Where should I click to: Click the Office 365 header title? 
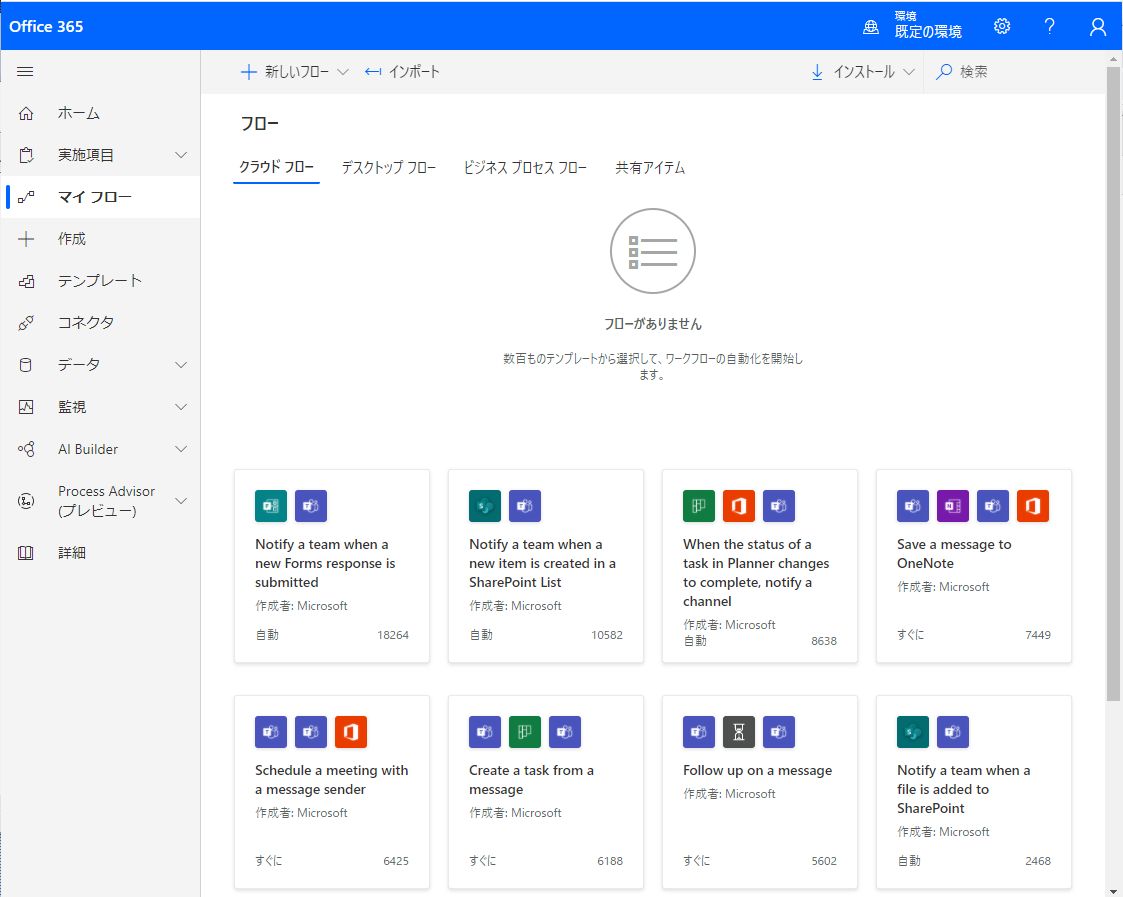[46, 27]
